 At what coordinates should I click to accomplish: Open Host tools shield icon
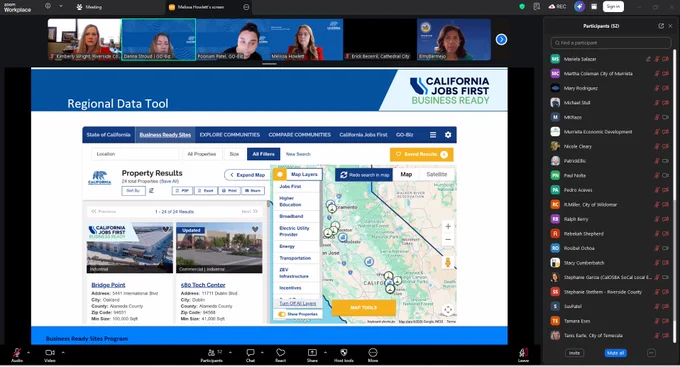343,353
